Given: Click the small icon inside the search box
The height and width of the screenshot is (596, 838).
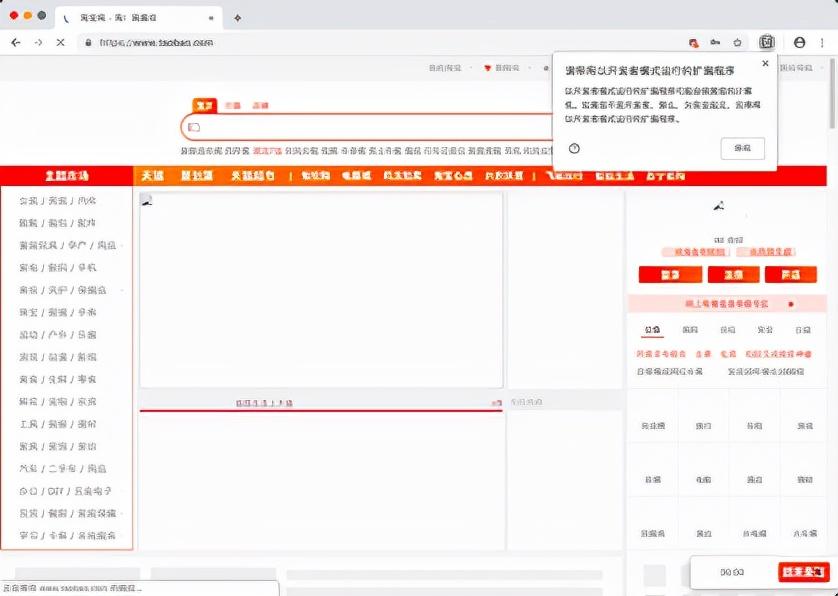Looking at the screenshot, I should pos(194,127).
